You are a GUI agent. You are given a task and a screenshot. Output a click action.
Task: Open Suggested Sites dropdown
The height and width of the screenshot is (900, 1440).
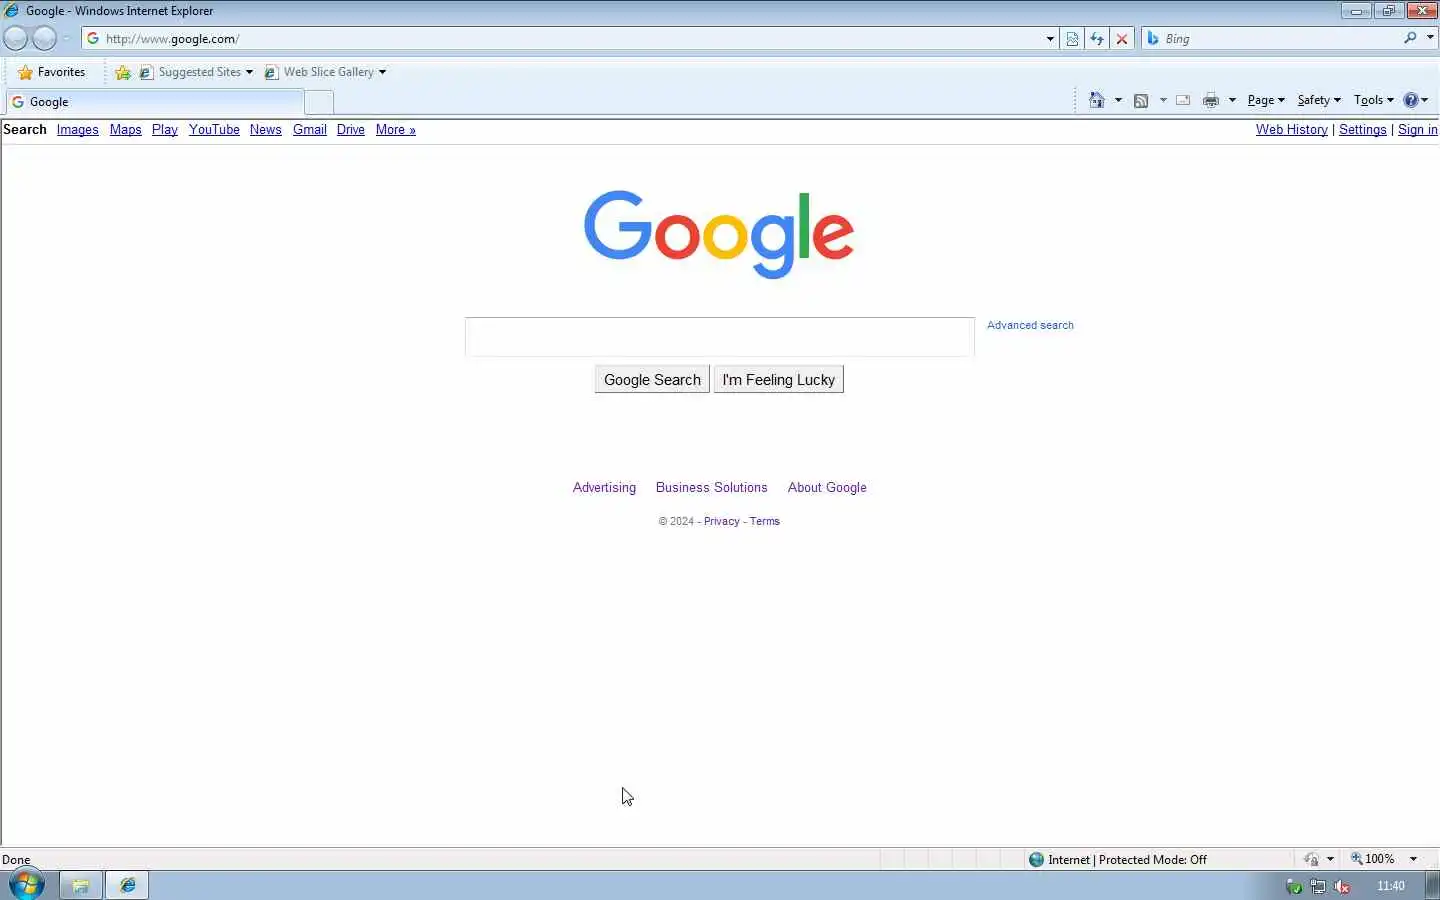(196, 72)
